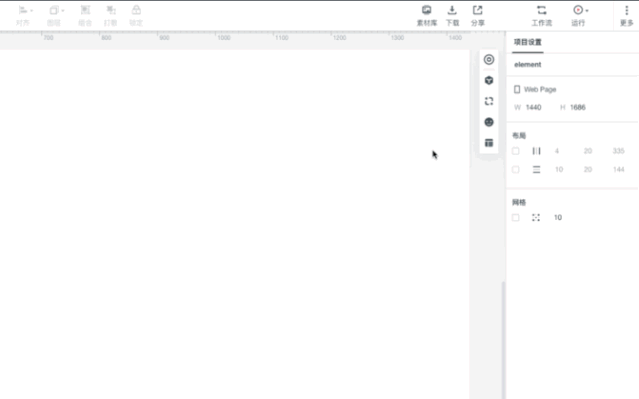This screenshot has width=639, height=399.
Task: Click the height field showing 1686
Action: [x=578, y=107]
